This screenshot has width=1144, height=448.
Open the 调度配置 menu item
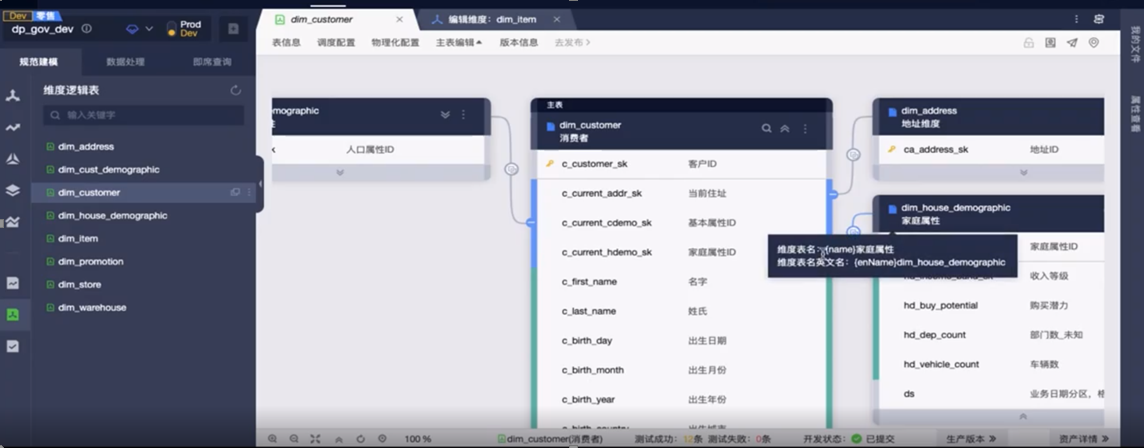pyautogui.click(x=336, y=42)
